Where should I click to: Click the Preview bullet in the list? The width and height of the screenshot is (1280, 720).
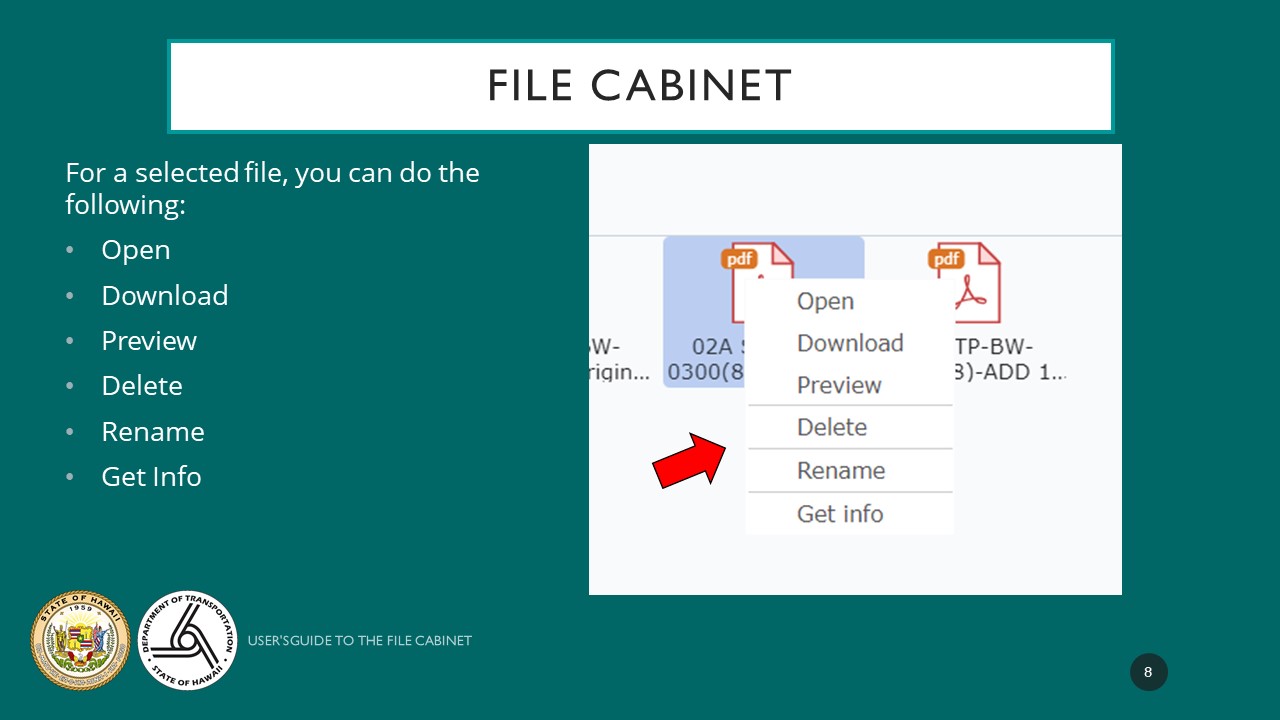[149, 340]
